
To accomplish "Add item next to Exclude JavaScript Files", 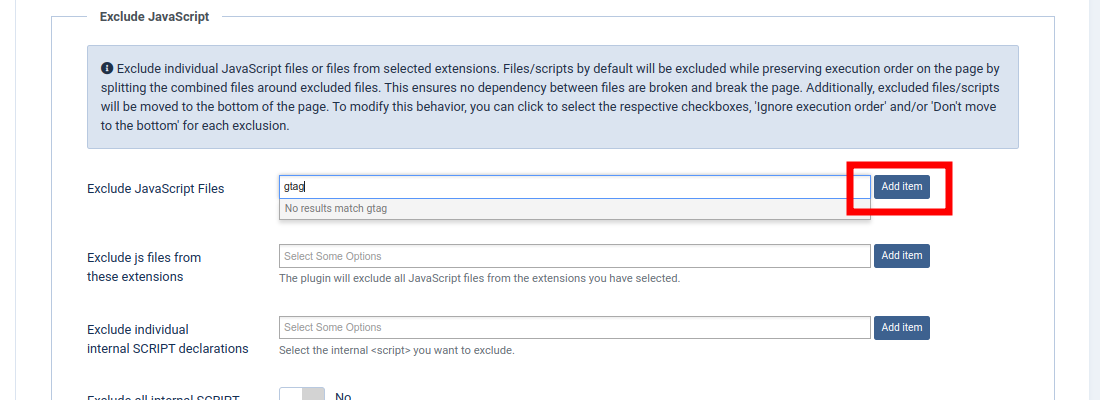I will [901, 187].
